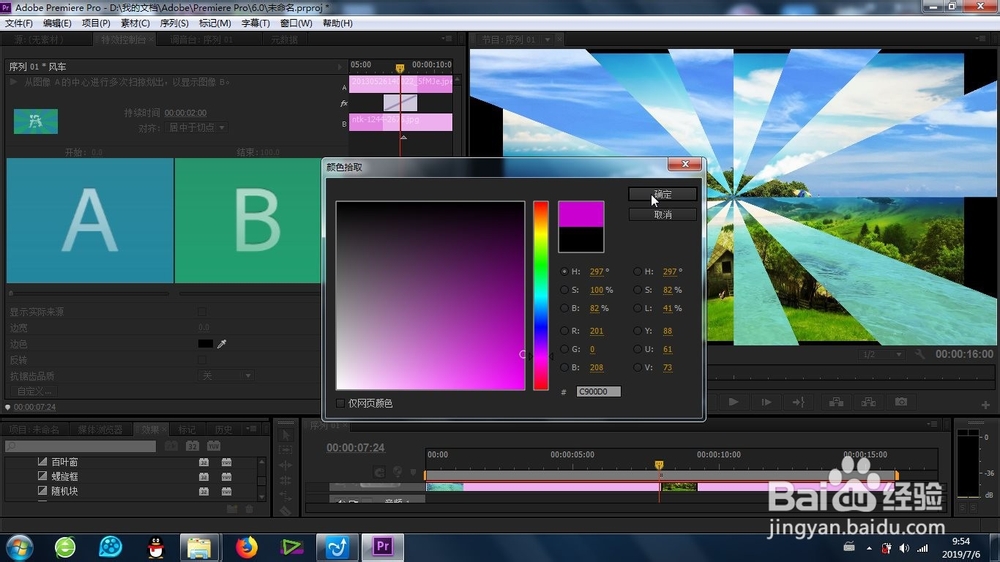Select the L 41% lightness radio button
The width and height of the screenshot is (1000, 562).
pos(638,309)
